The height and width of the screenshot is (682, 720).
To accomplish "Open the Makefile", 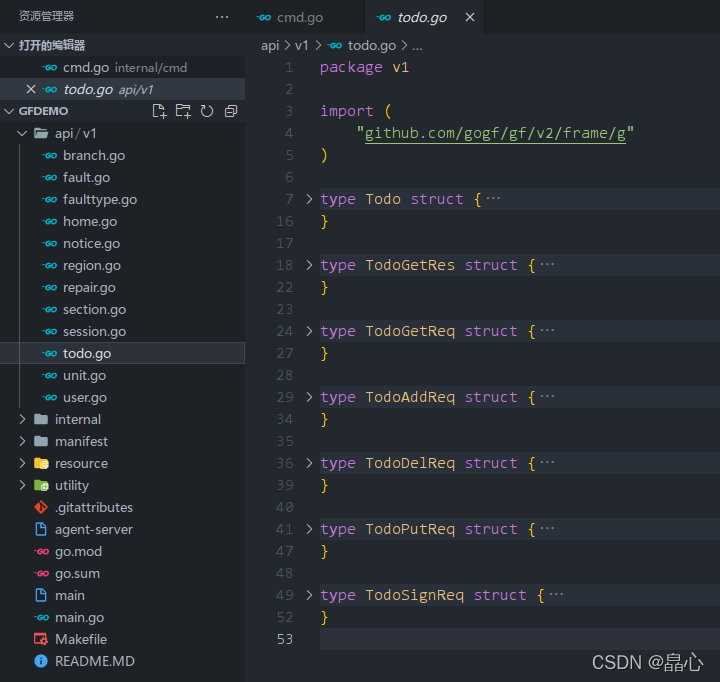I will tap(122, 639).
